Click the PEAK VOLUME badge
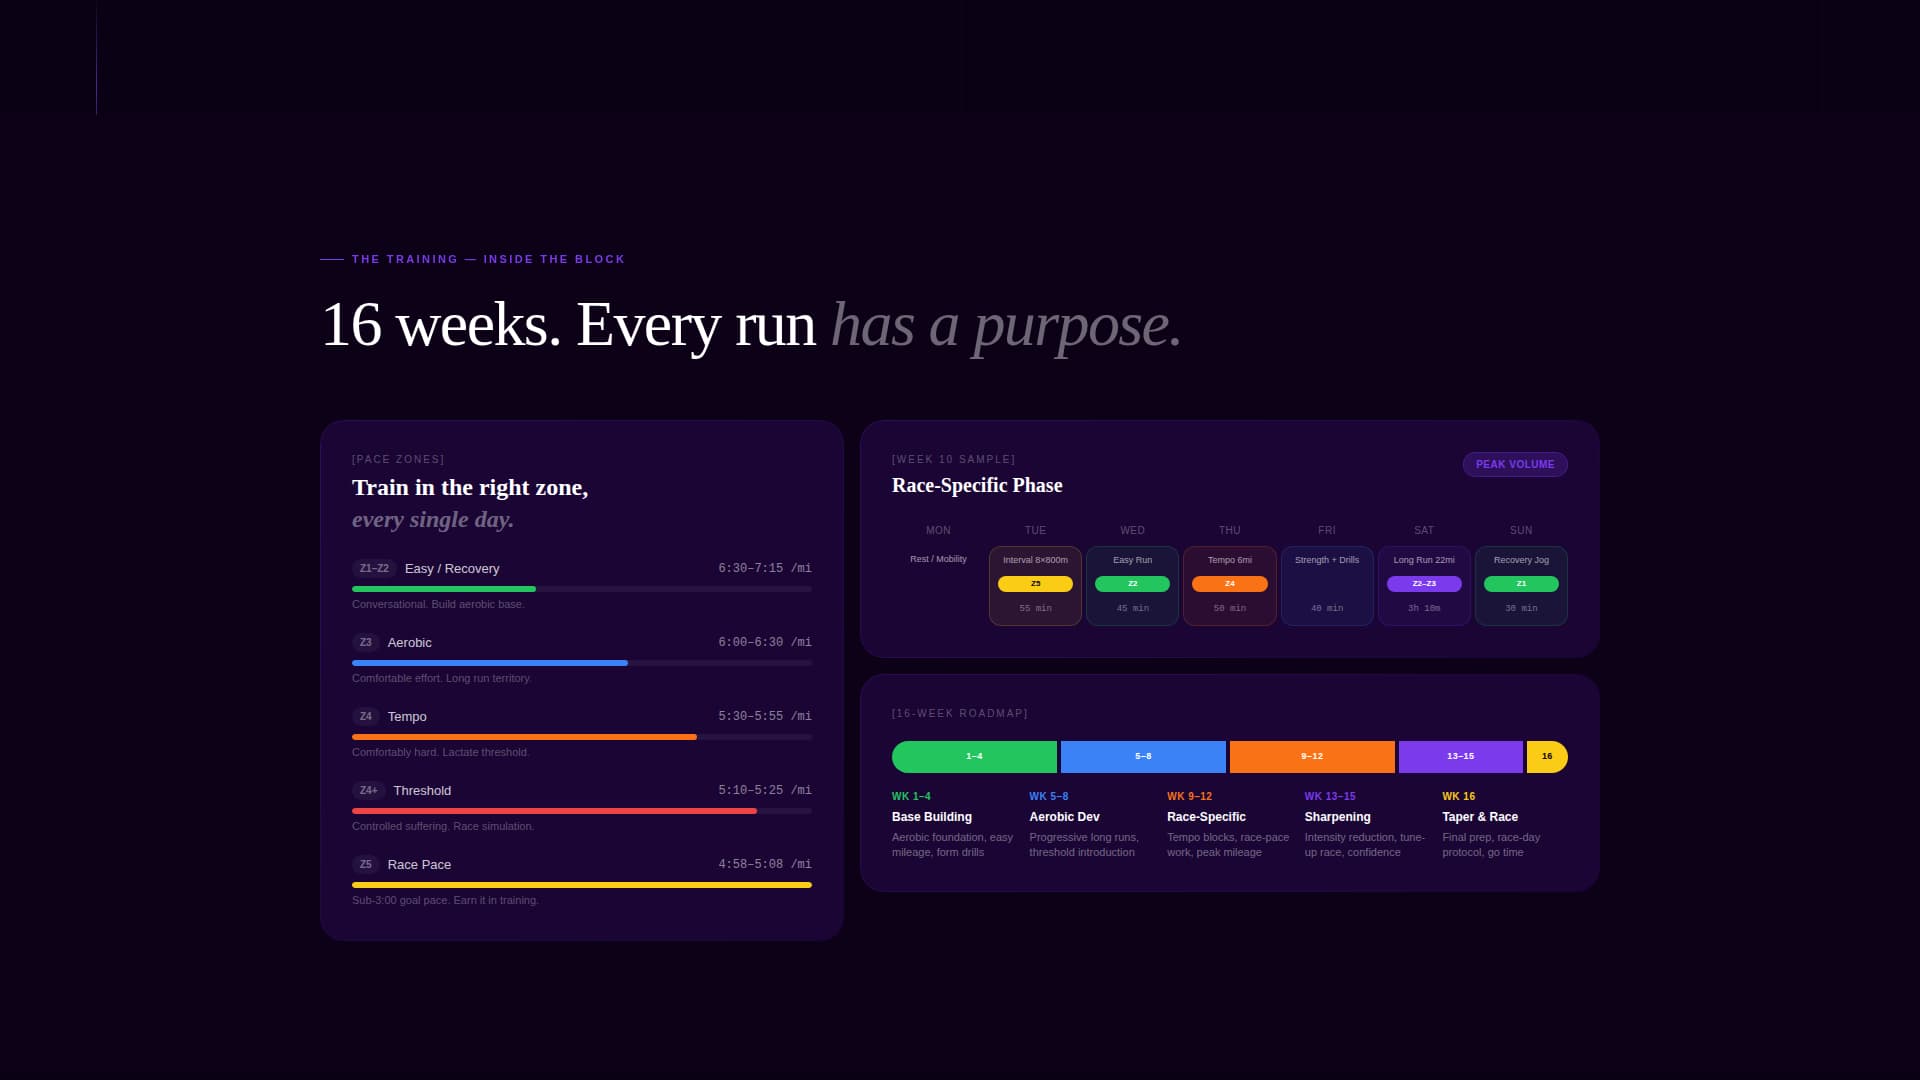The height and width of the screenshot is (1080, 1920). pyautogui.click(x=1515, y=464)
